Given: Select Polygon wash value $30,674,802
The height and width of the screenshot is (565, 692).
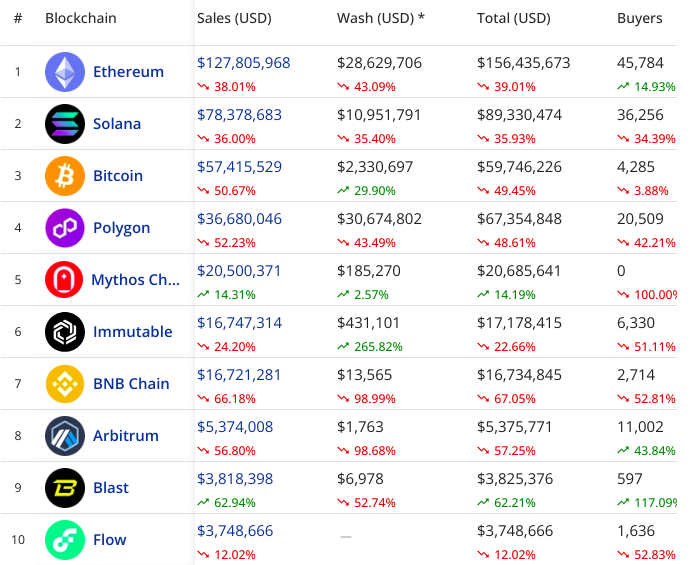Looking at the screenshot, I should [x=379, y=219].
